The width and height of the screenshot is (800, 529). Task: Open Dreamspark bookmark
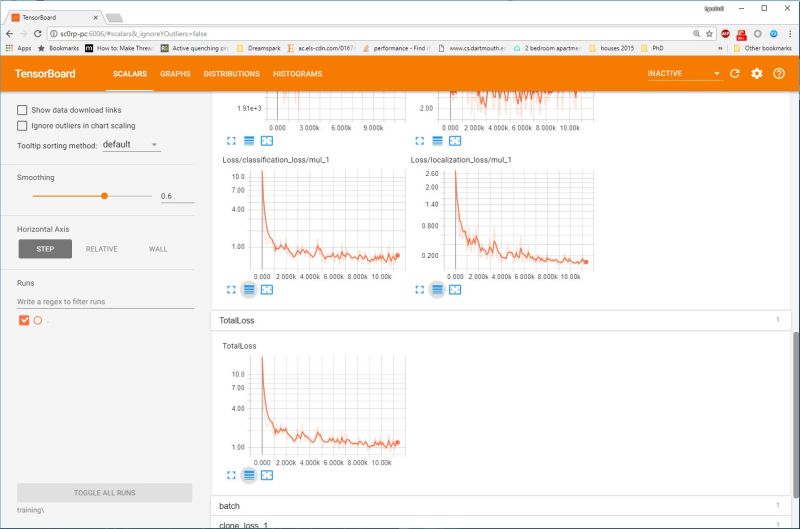[258, 48]
